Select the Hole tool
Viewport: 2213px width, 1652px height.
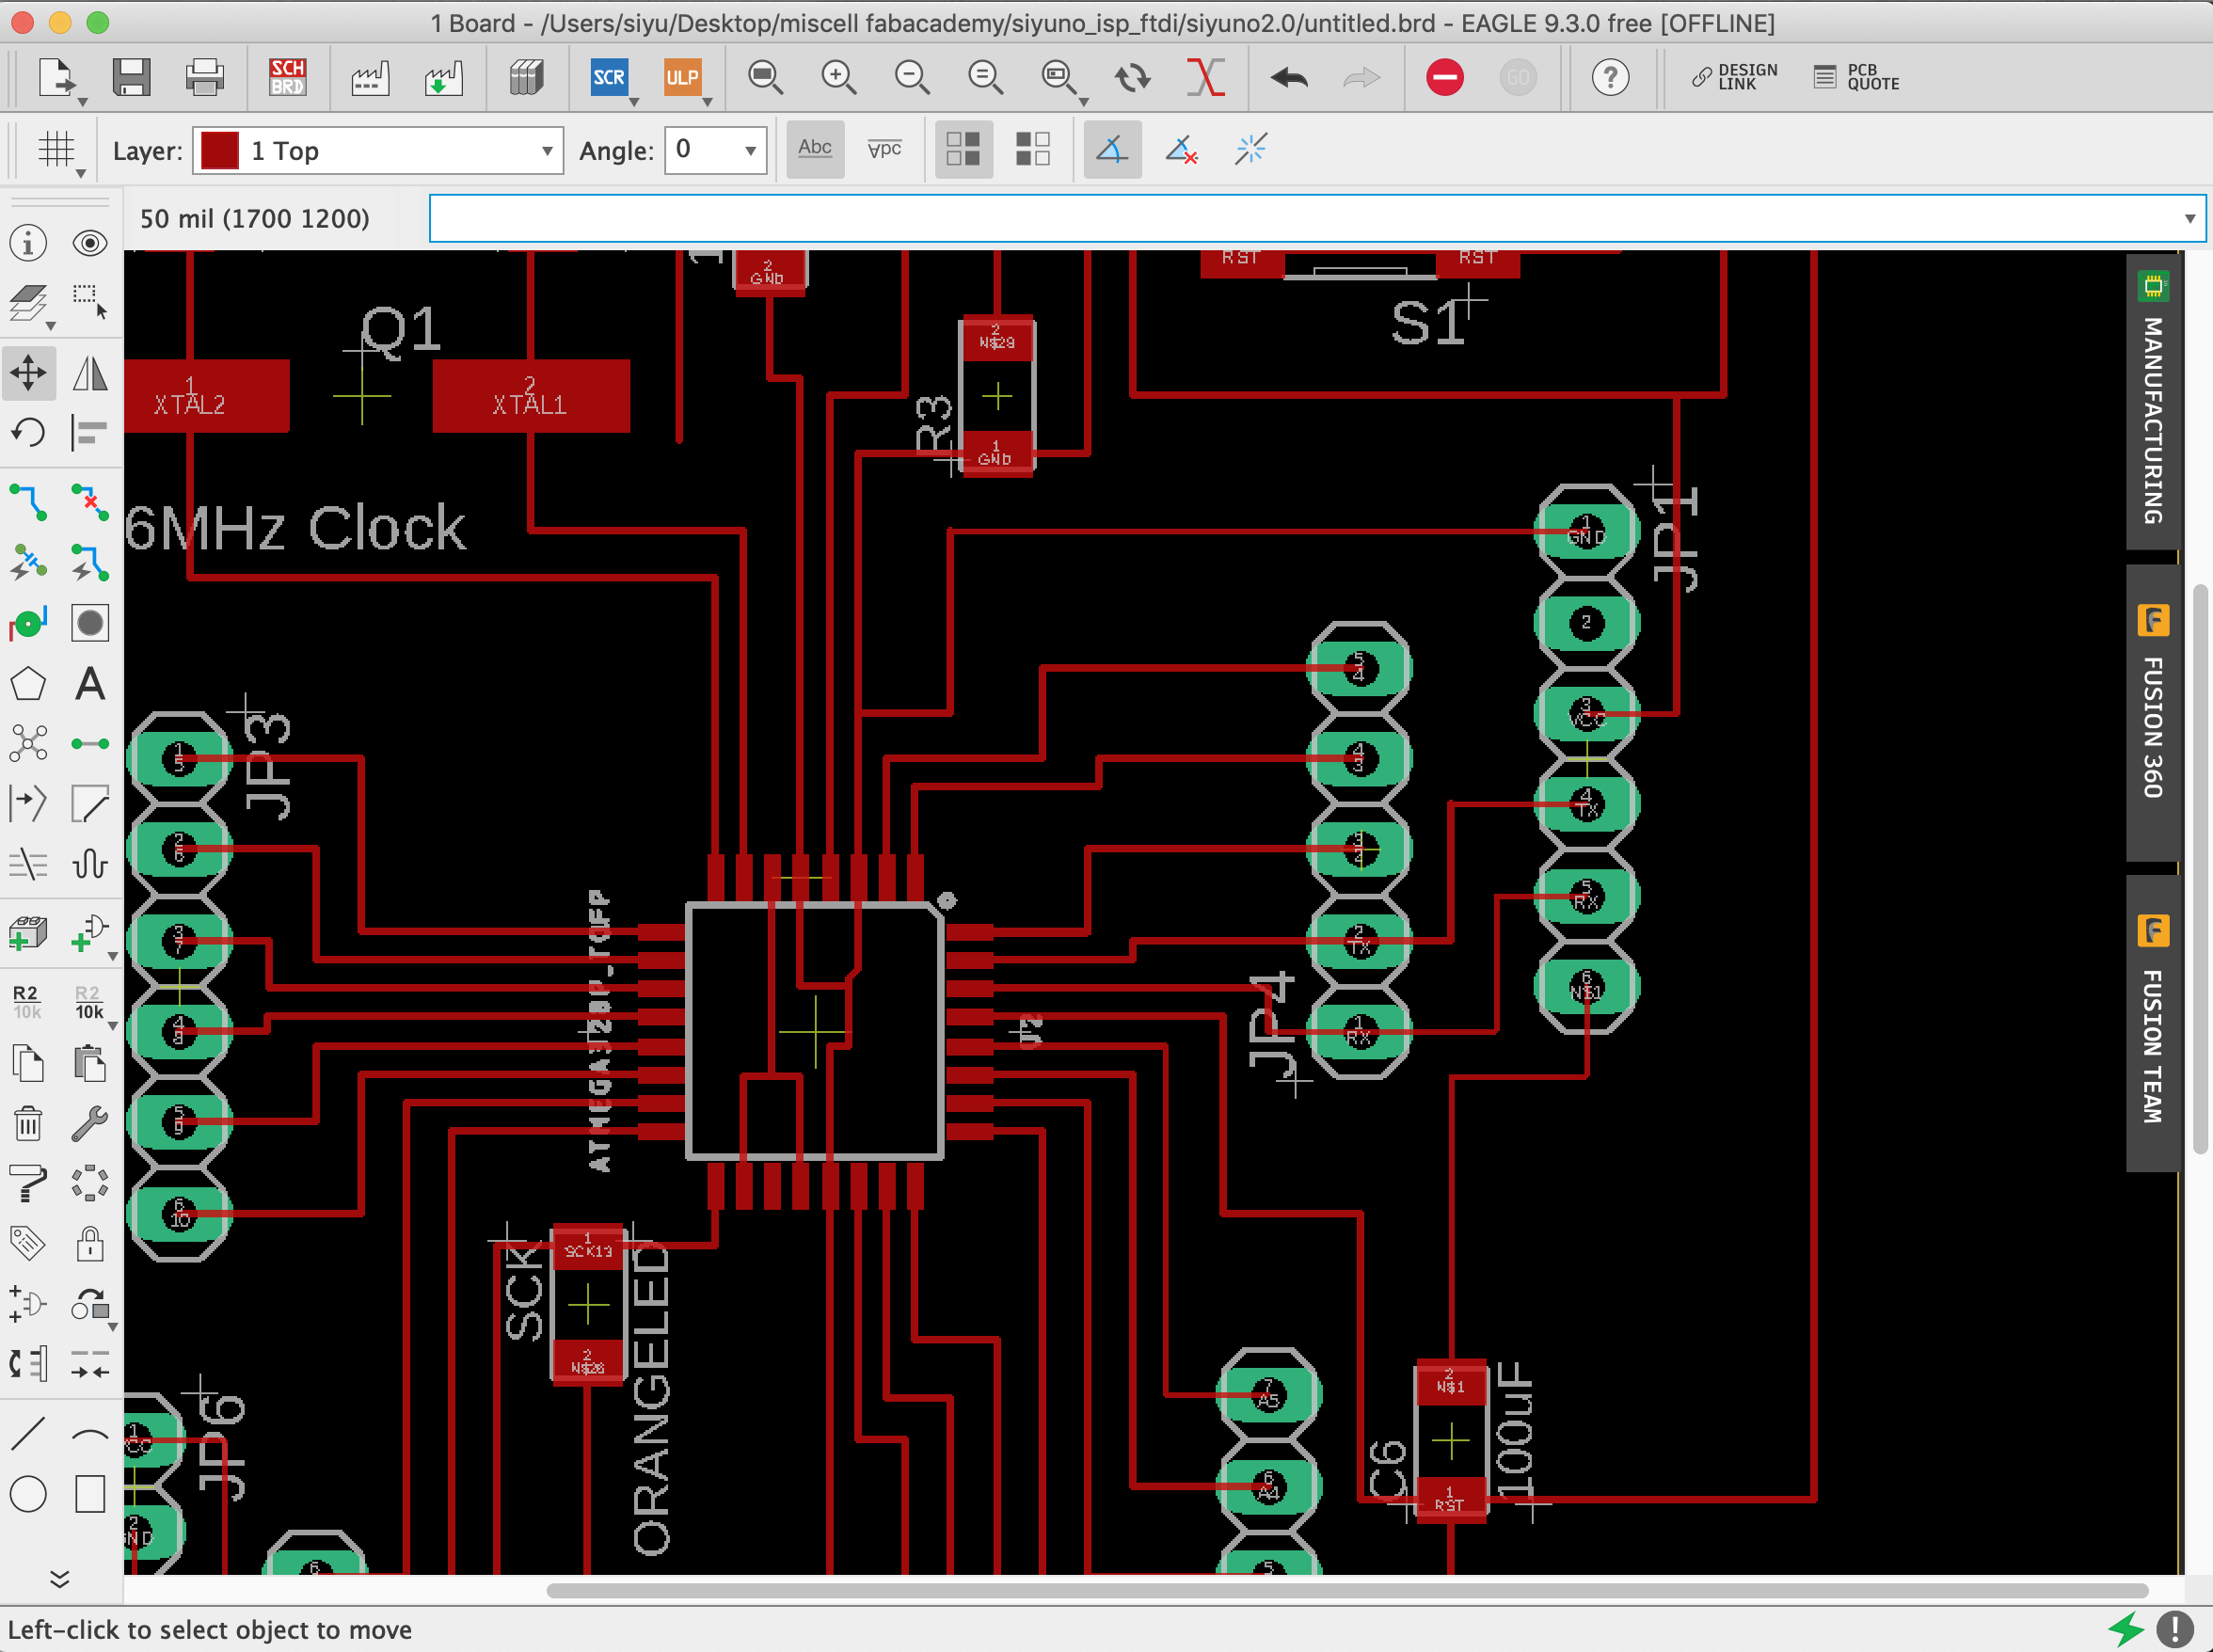(90, 623)
